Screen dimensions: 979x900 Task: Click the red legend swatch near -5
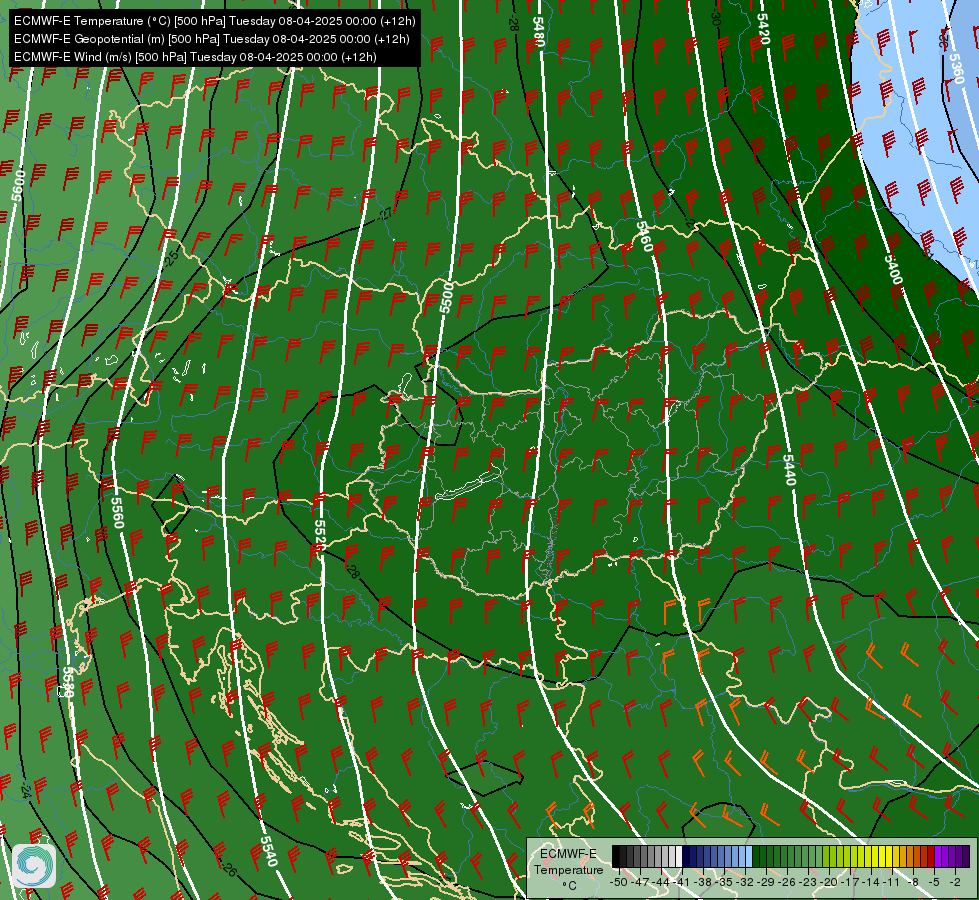click(931, 856)
